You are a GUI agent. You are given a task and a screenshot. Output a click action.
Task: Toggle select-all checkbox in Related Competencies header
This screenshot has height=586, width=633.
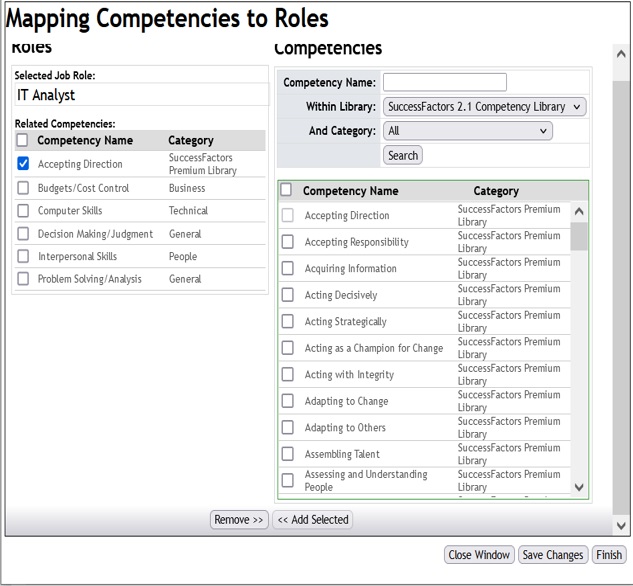tap(22, 140)
